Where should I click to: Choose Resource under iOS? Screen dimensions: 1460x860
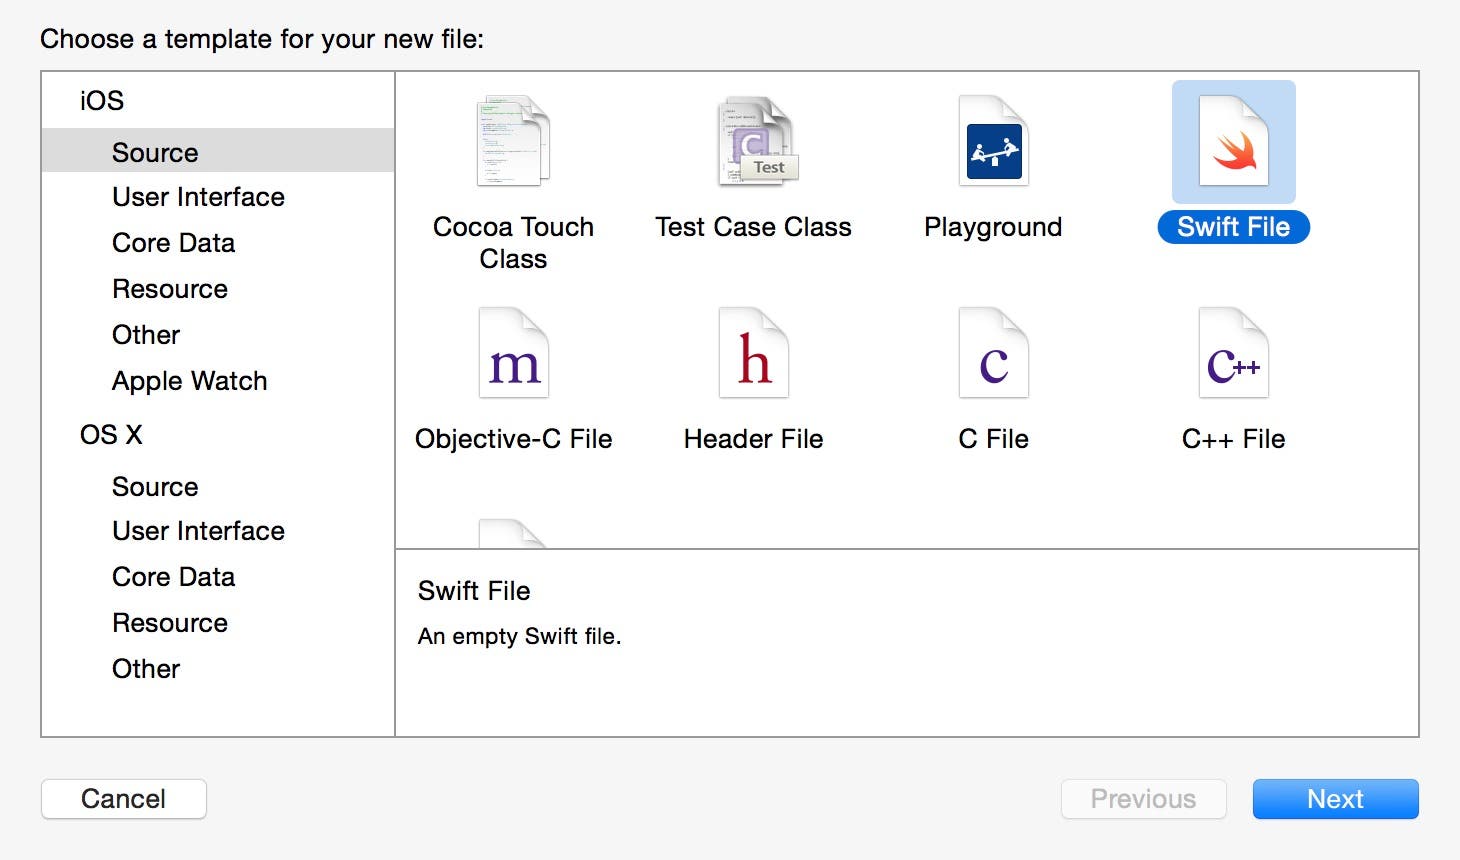pyautogui.click(x=170, y=289)
